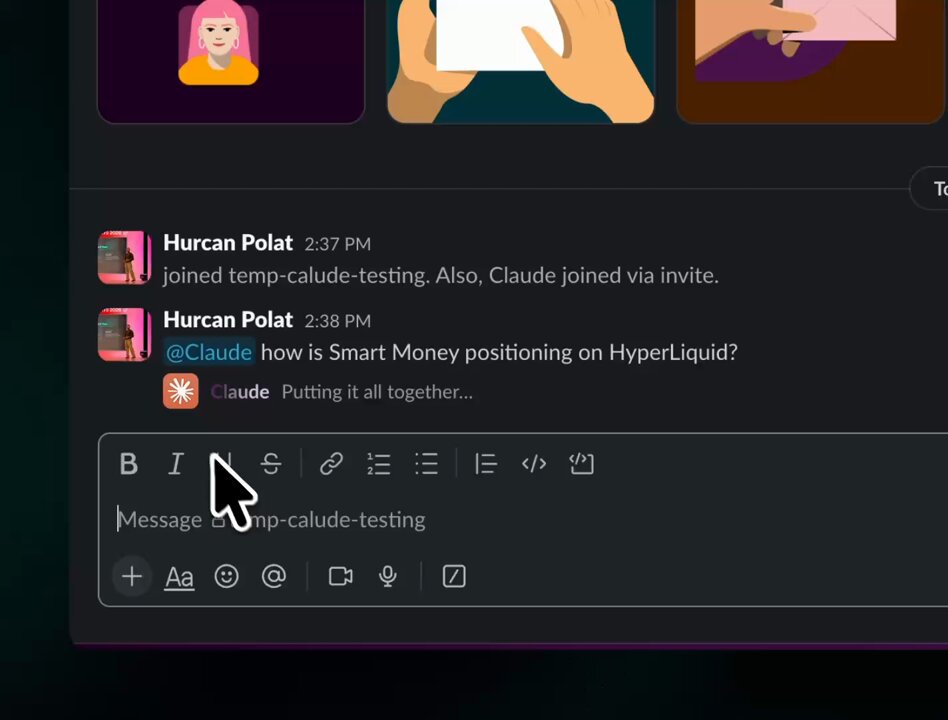Select the pink-haired avatar illustration card
The width and height of the screenshot is (948, 720).
coord(231,61)
